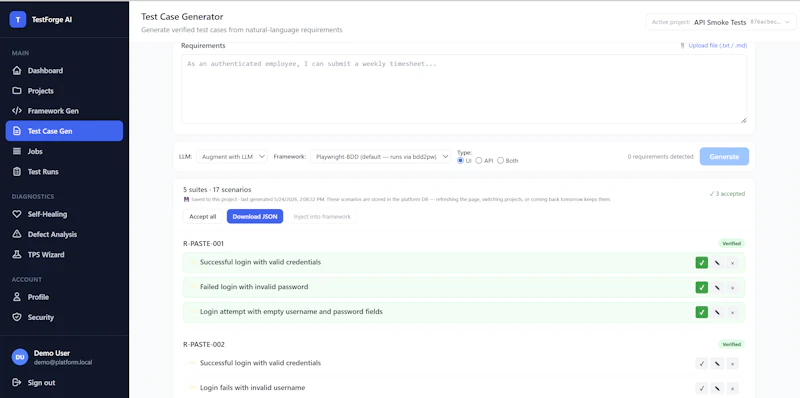Click drag handle of Login attempt with empty username

coord(192,311)
